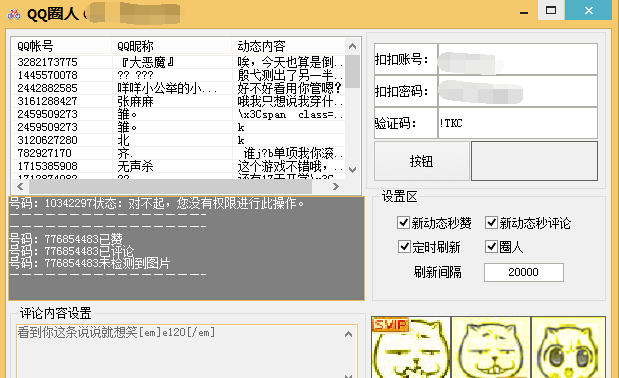Click the list's scroll up arrow
This screenshot has width=619, height=378.
point(353,47)
